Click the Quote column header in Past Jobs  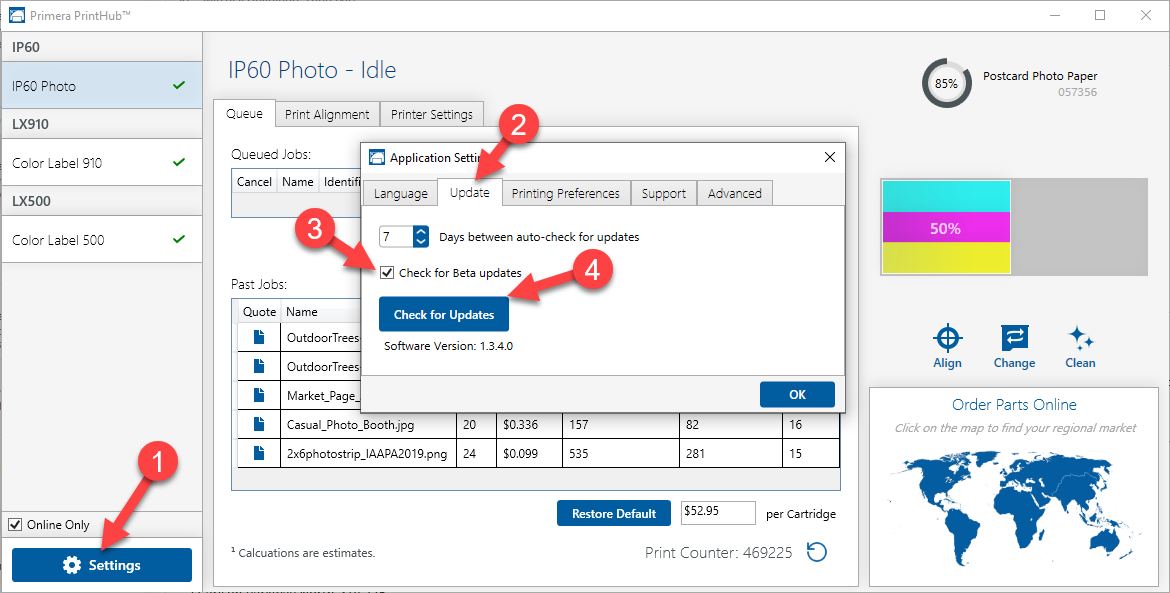tap(260, 312)
